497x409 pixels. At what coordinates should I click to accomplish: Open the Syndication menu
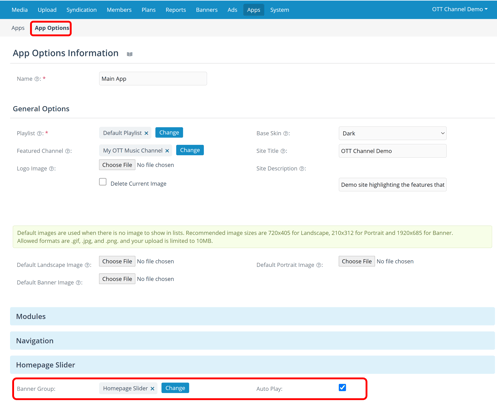[x=82, y=10]
